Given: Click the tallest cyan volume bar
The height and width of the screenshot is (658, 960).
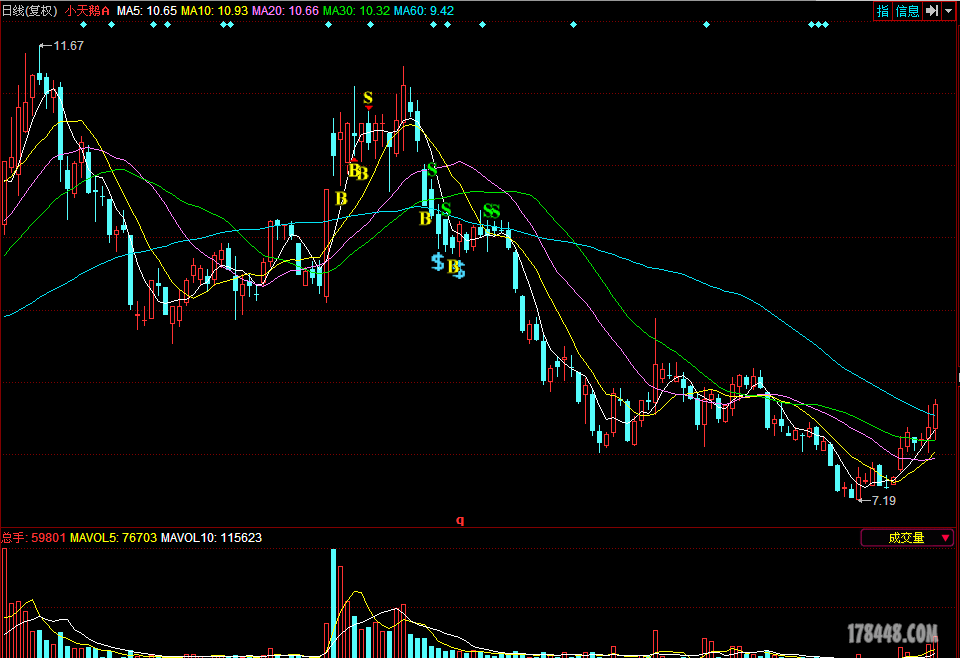Looking at the screenshot, I should click(x=334, y=604).
